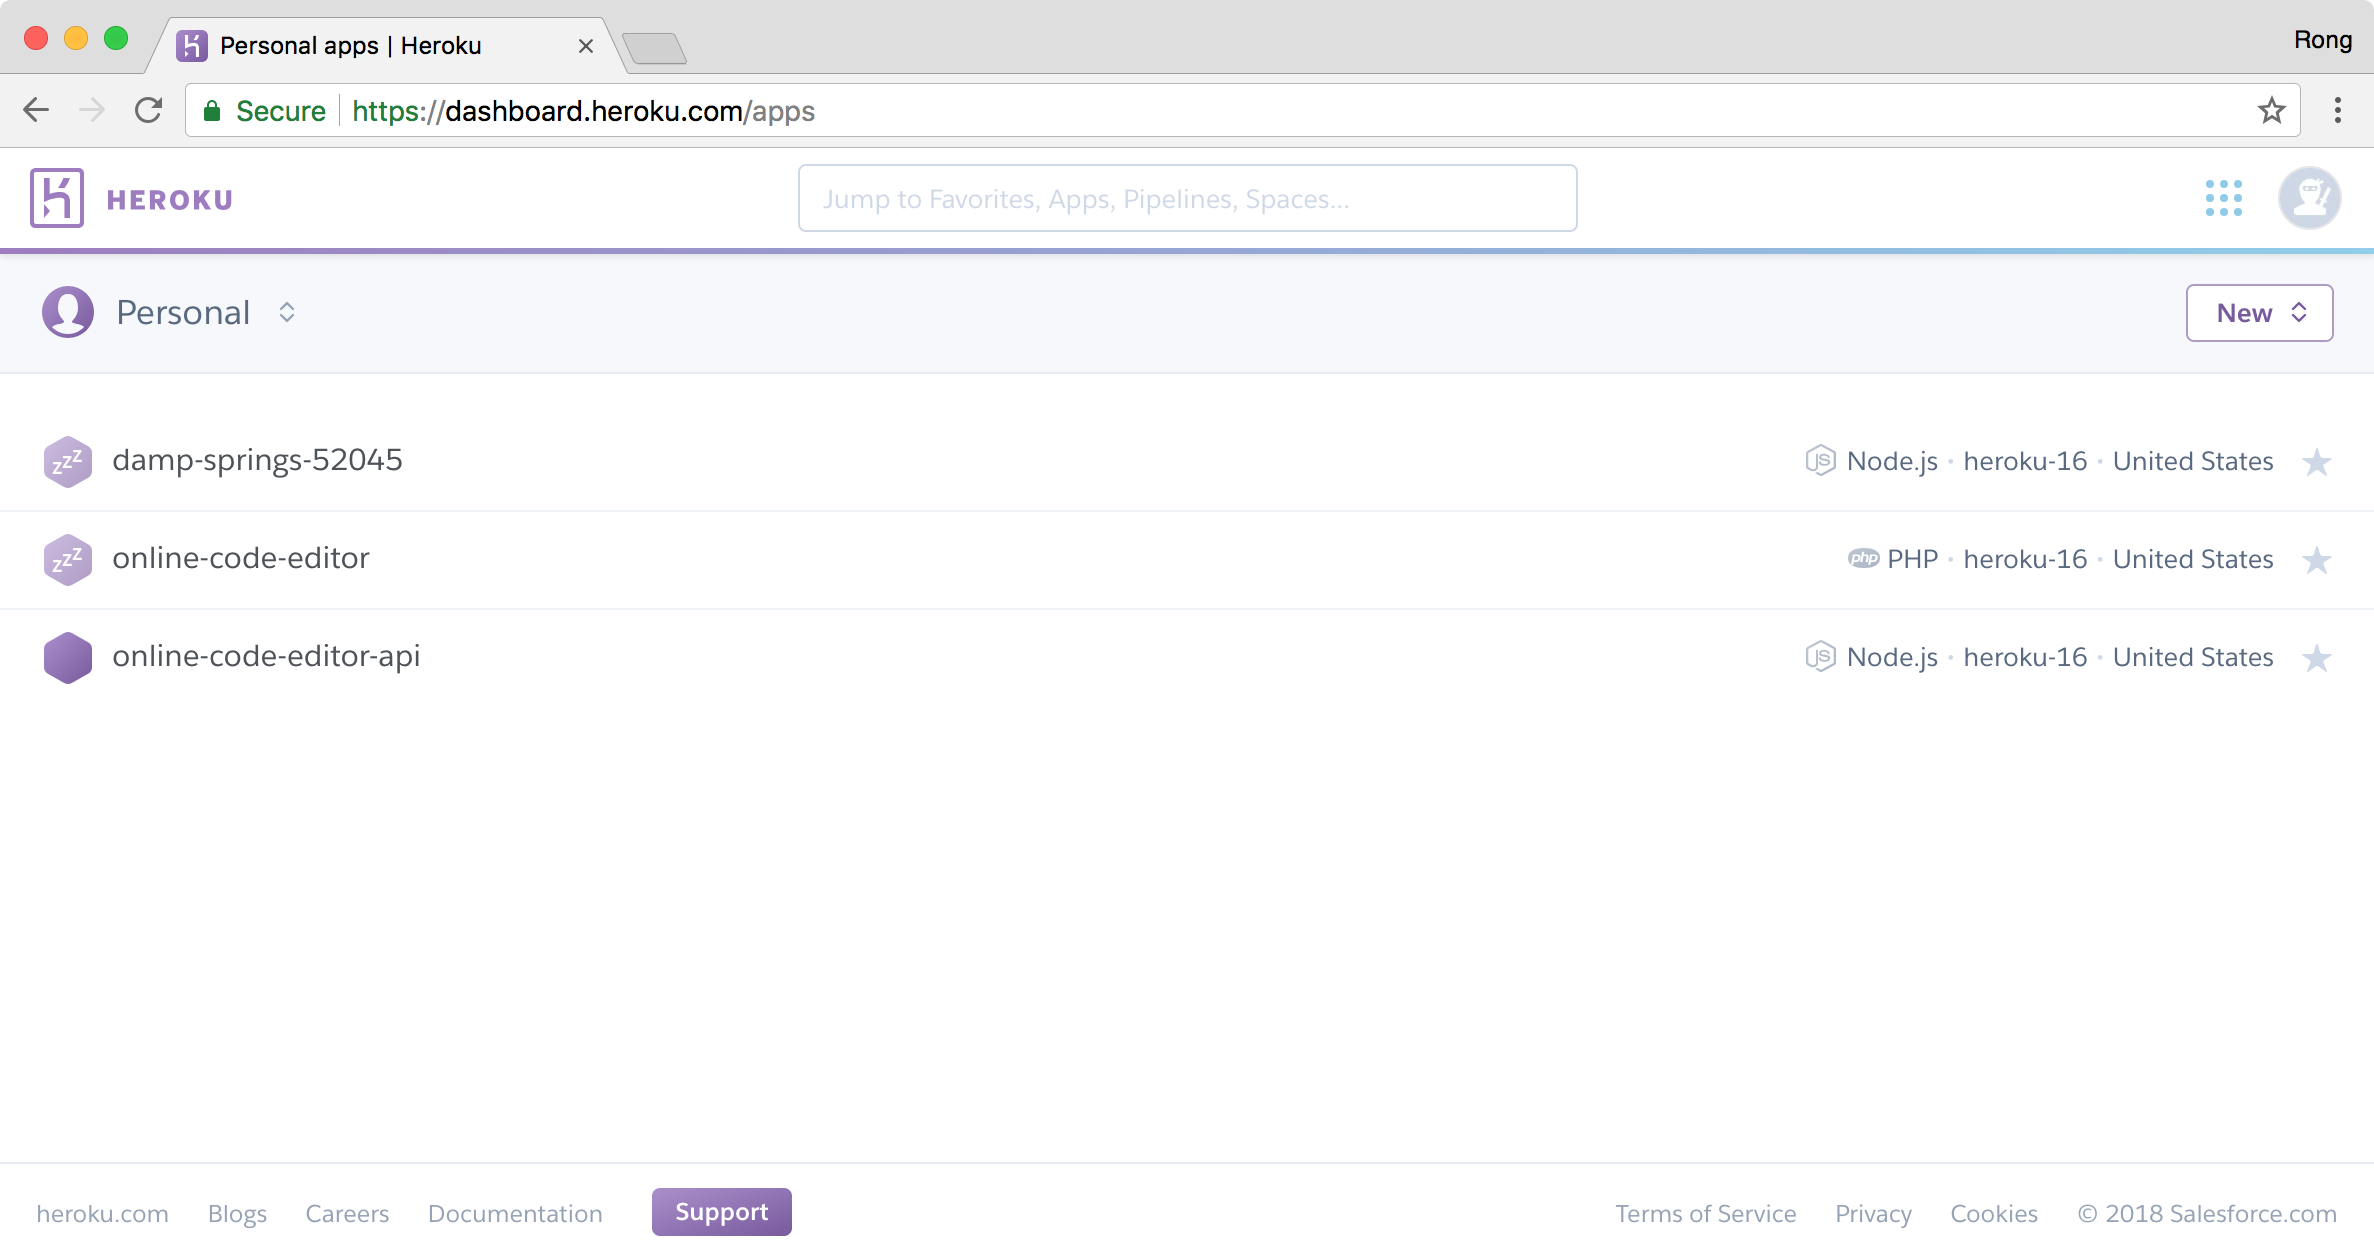Click United States on the online-code-editor row
Screen dimensions: 2374x1260
click(2193, 559)
